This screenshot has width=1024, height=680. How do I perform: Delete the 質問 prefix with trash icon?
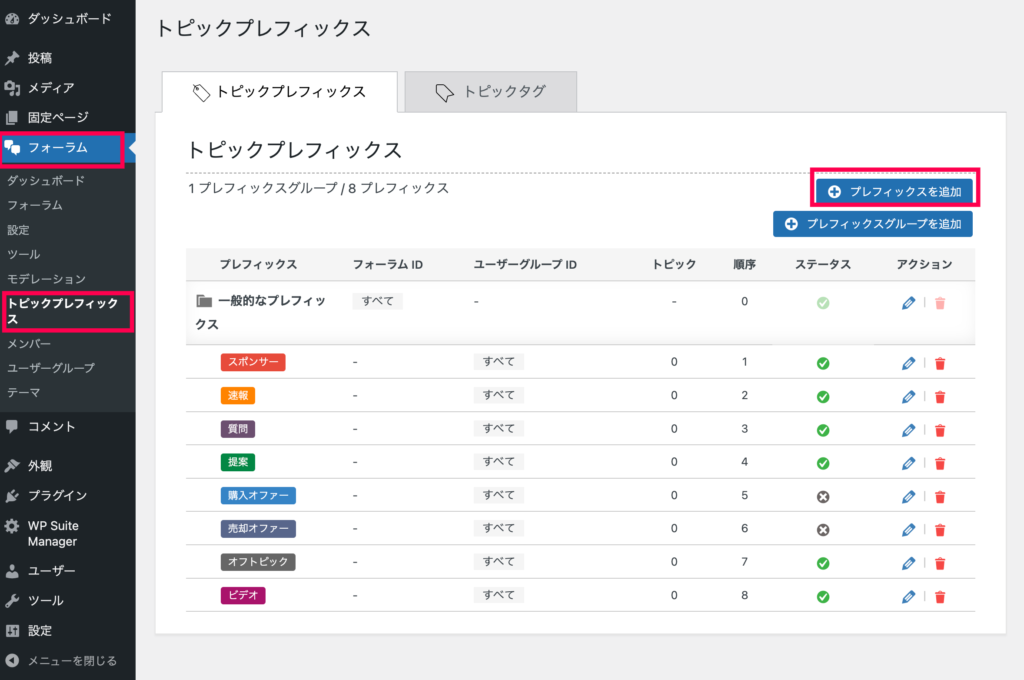940,430
